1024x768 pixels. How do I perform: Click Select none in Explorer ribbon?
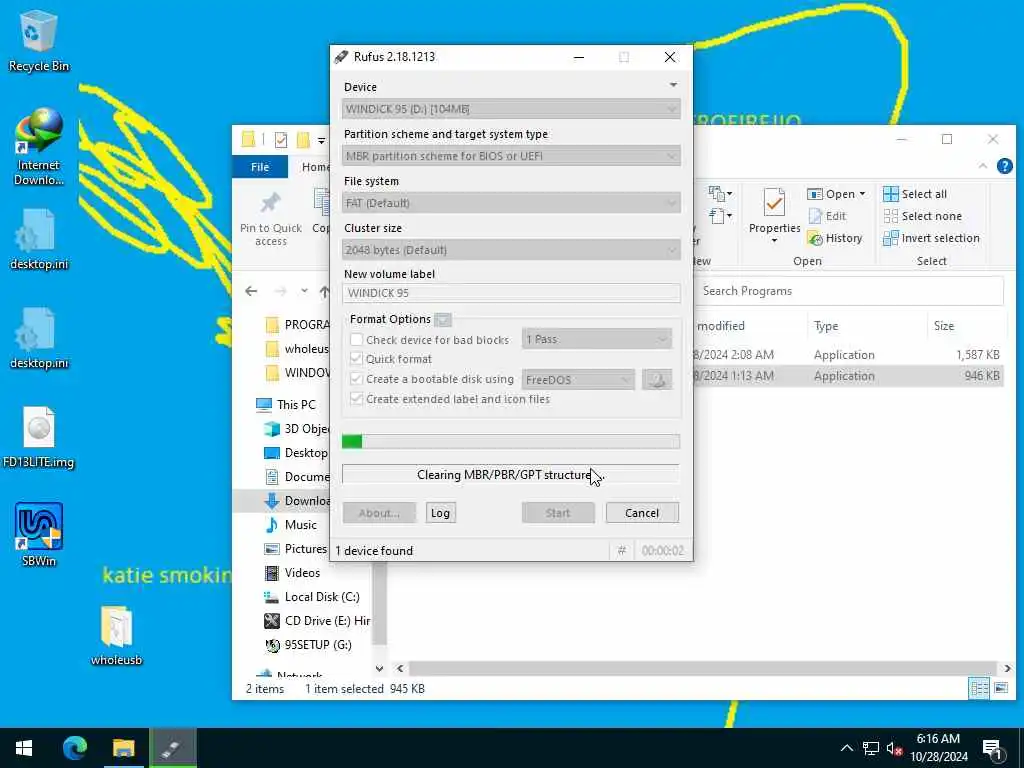tap(922, 216)
